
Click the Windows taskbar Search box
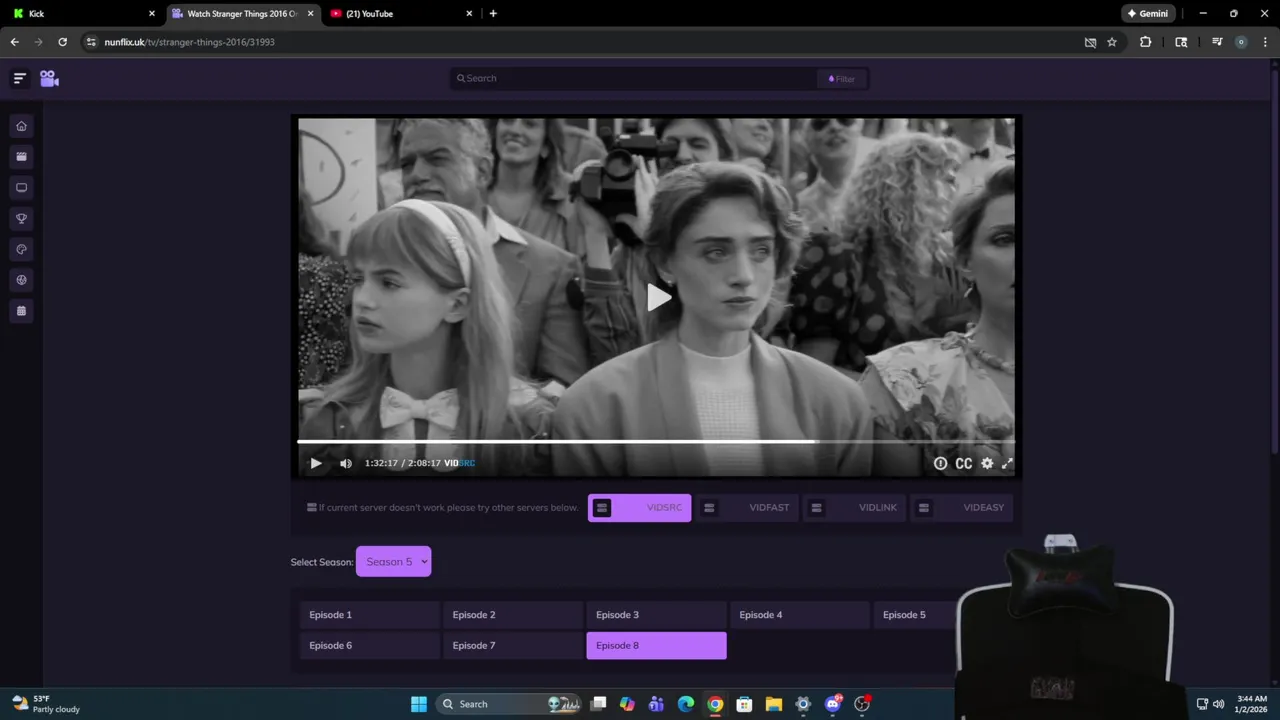pyautogui.click(x=510, y=704)
